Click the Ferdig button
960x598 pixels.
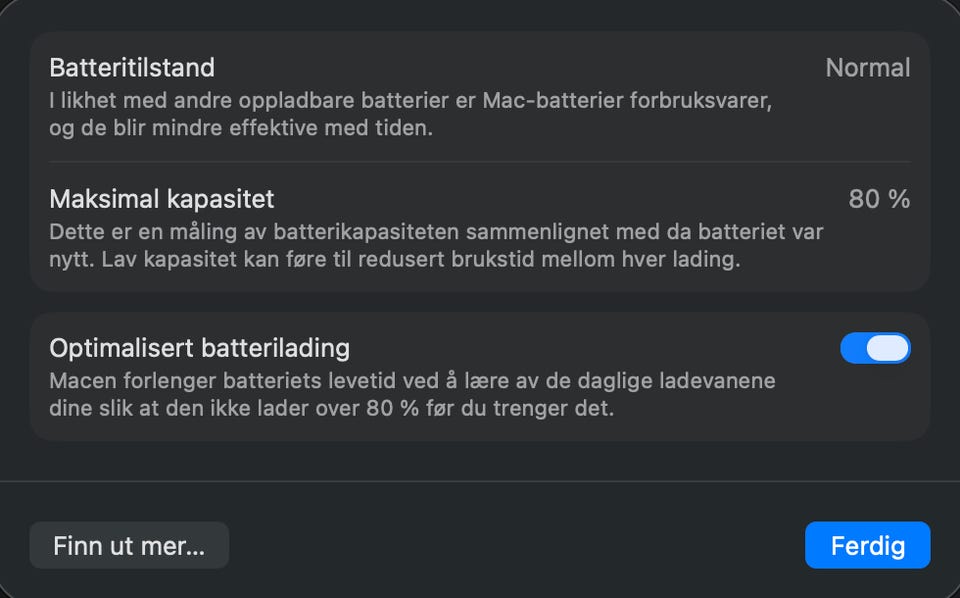coord(867,546)
